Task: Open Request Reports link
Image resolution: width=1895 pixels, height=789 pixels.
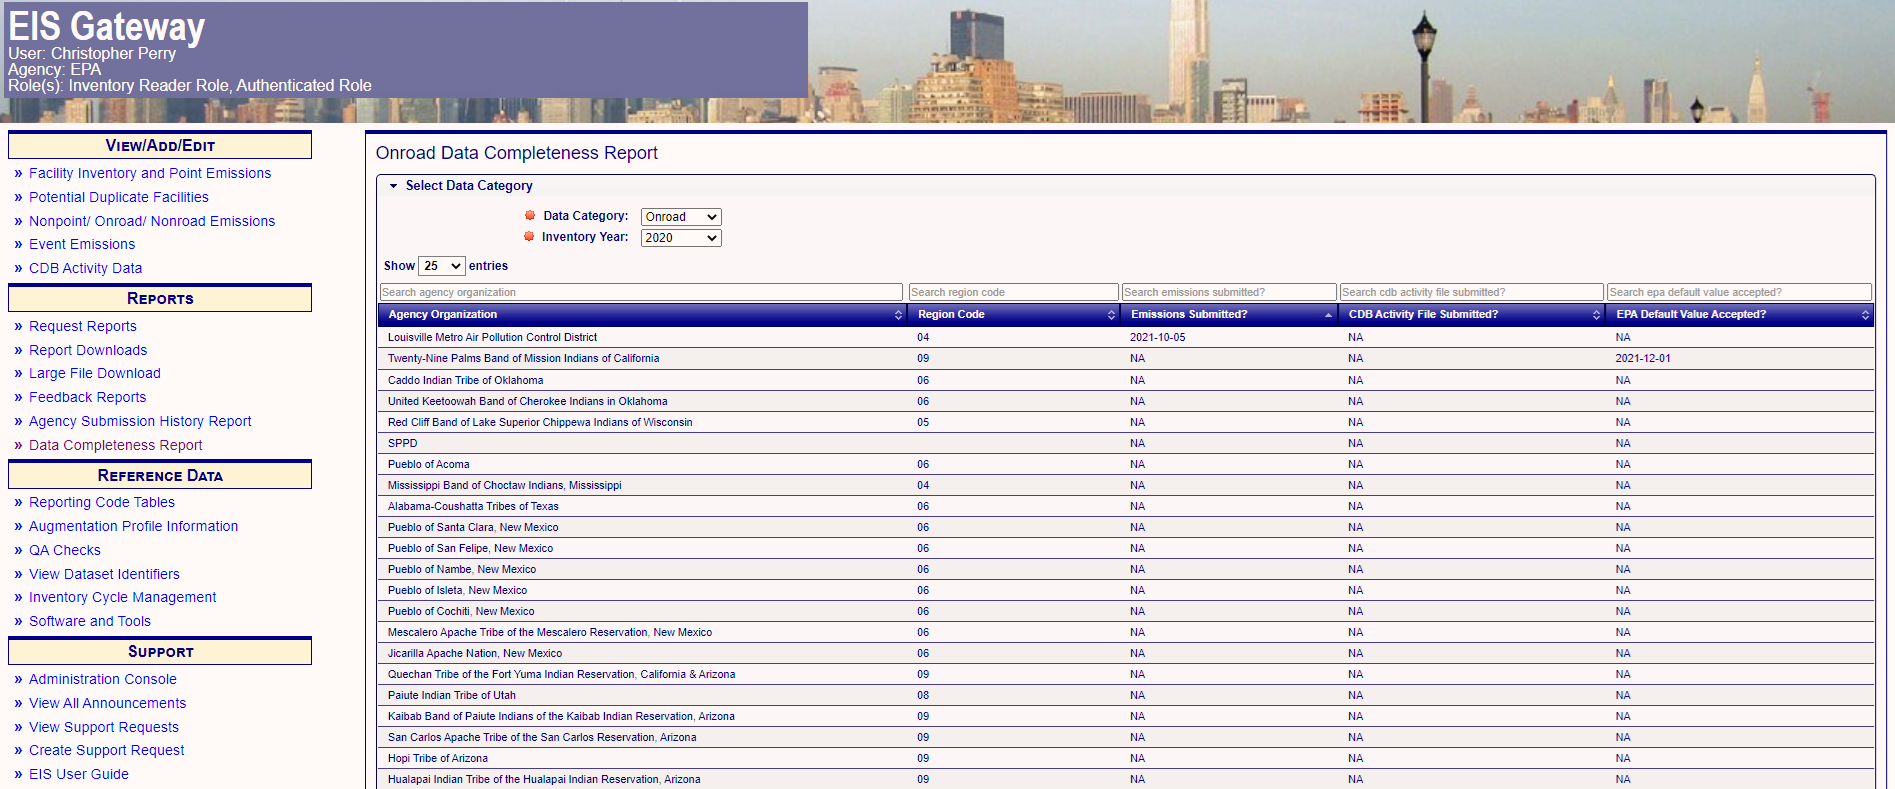Action: tap(83, 326)
